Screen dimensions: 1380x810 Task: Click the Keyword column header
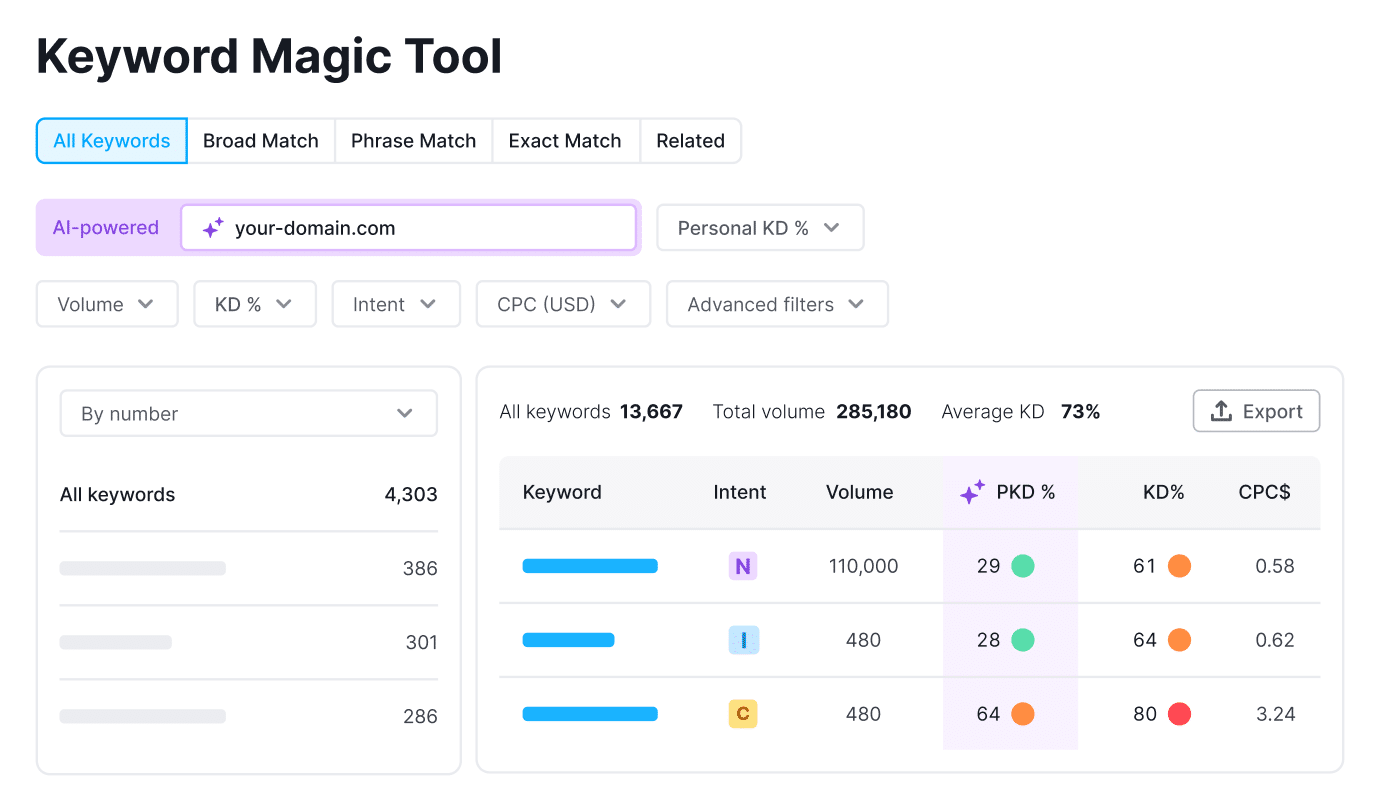click(562, 492)
